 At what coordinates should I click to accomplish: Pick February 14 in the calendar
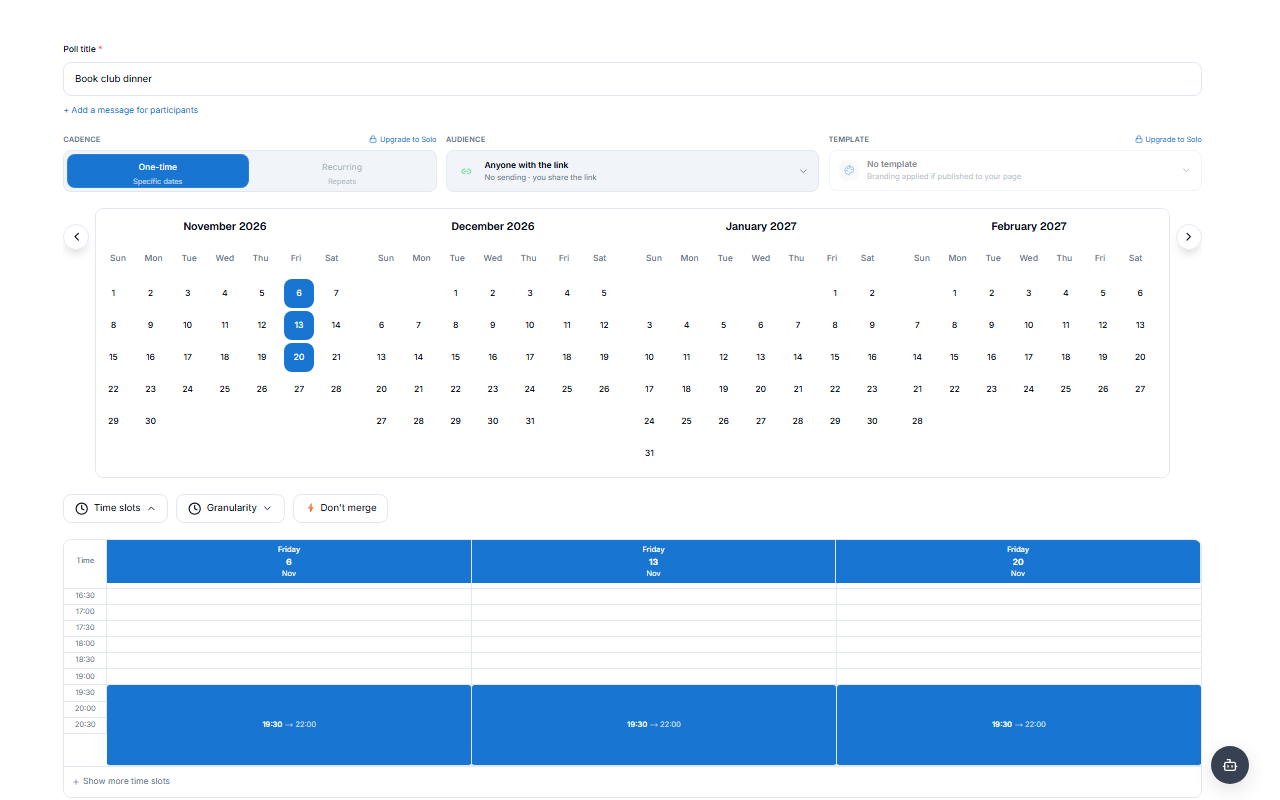point(917,357)
